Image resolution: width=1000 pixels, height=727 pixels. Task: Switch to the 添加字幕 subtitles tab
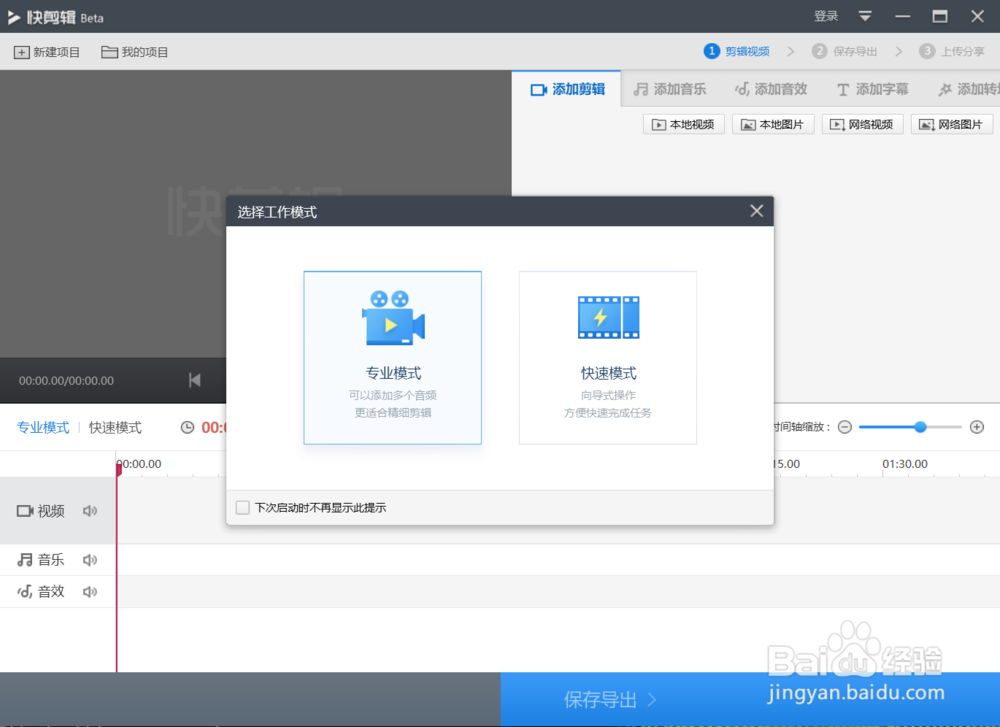871,88
